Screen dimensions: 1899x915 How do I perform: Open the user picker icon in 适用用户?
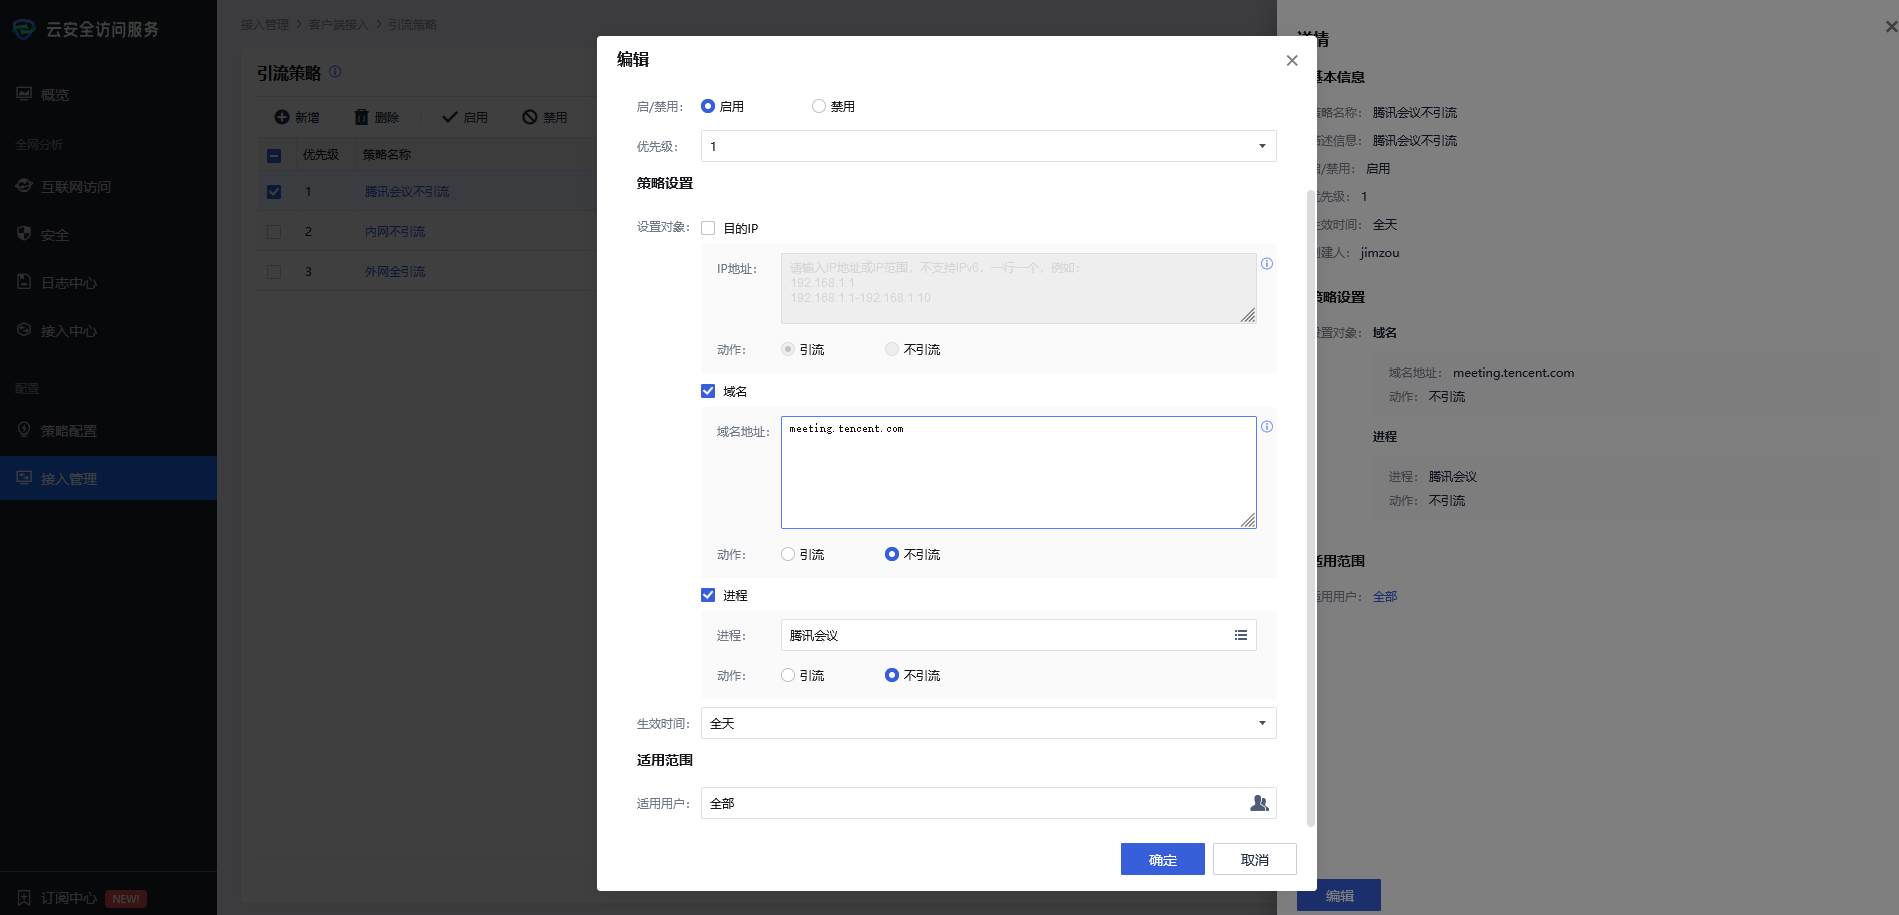pyautogui.click(x=1260, y=803)
